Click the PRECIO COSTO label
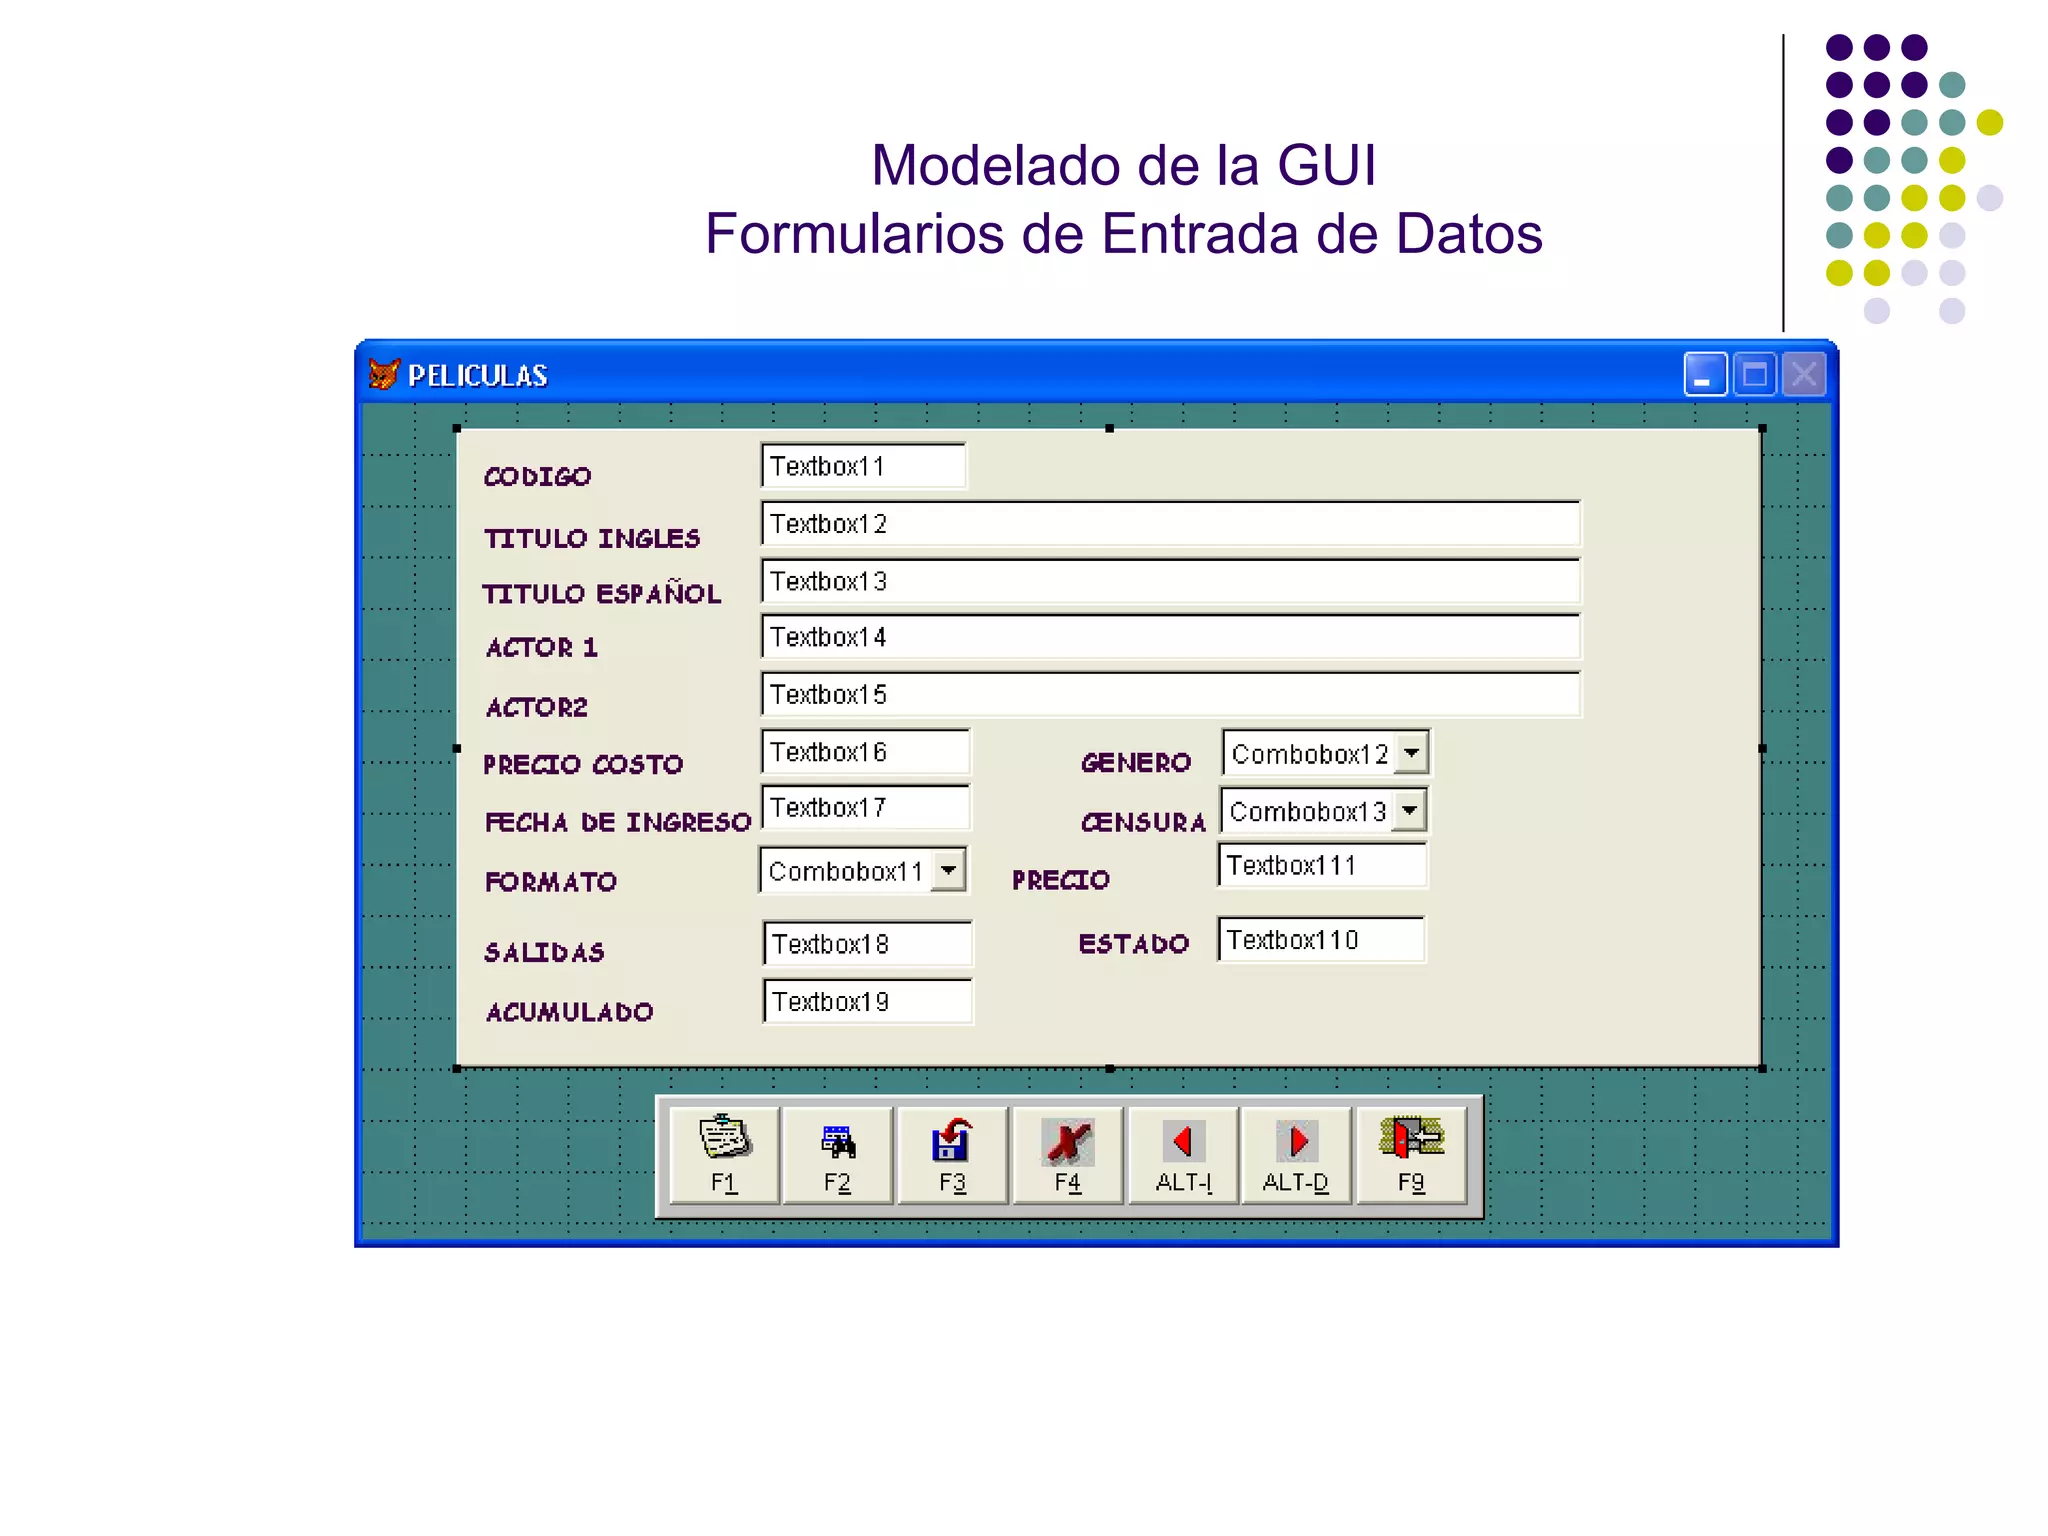 tap(583, 764)
